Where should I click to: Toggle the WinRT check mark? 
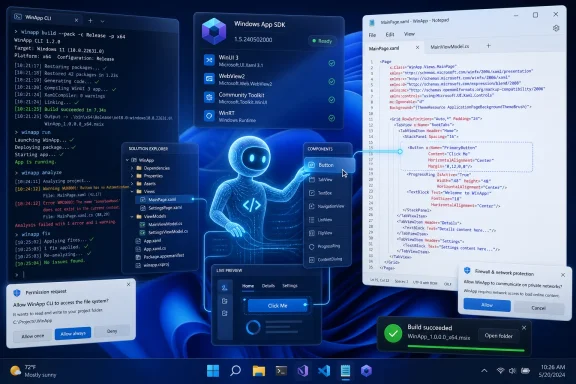tap(332, 118)
